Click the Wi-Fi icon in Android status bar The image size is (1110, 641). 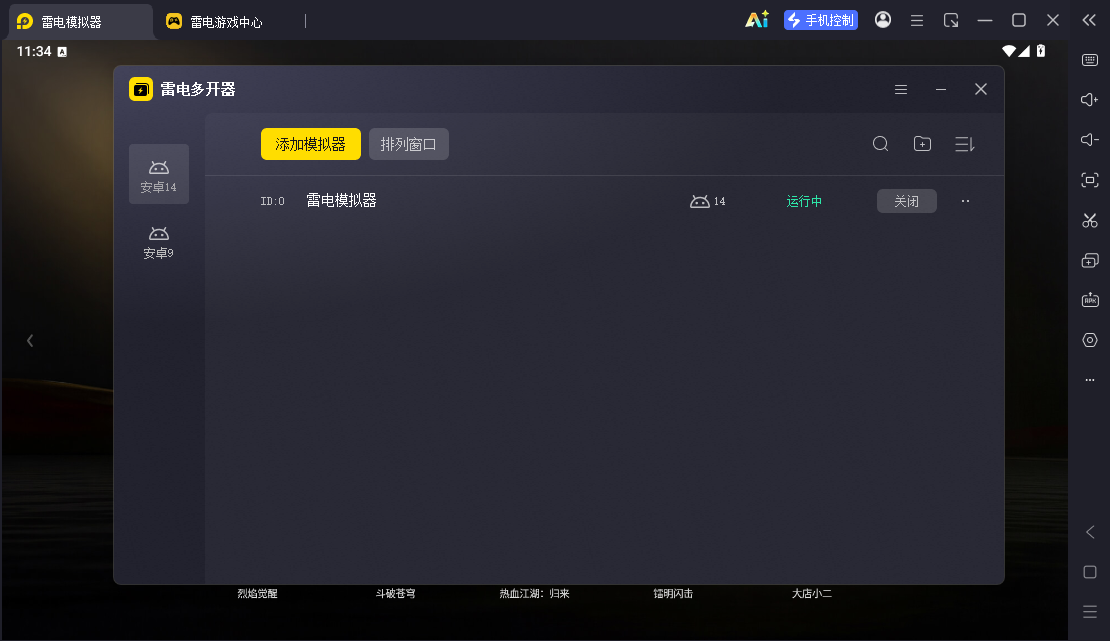click(1009, 51)
